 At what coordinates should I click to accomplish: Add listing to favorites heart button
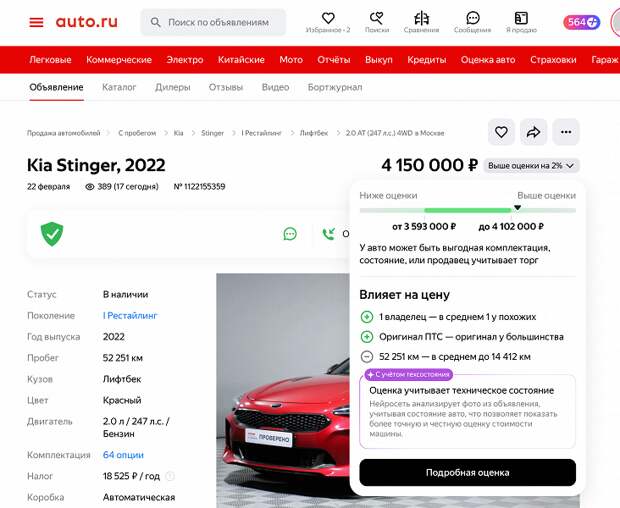pyautogui.click(x=501, y=132)
